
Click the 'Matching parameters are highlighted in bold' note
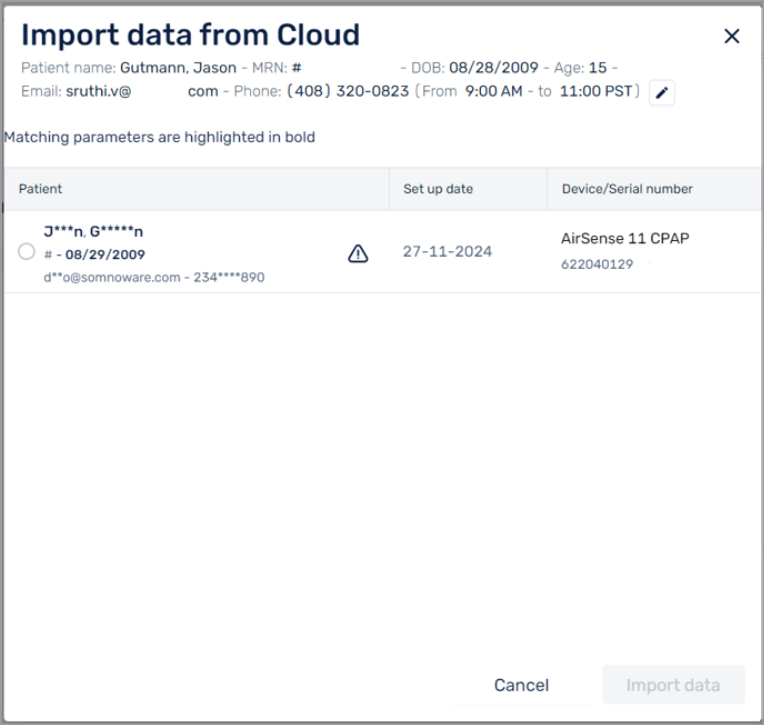pos(159,137)
